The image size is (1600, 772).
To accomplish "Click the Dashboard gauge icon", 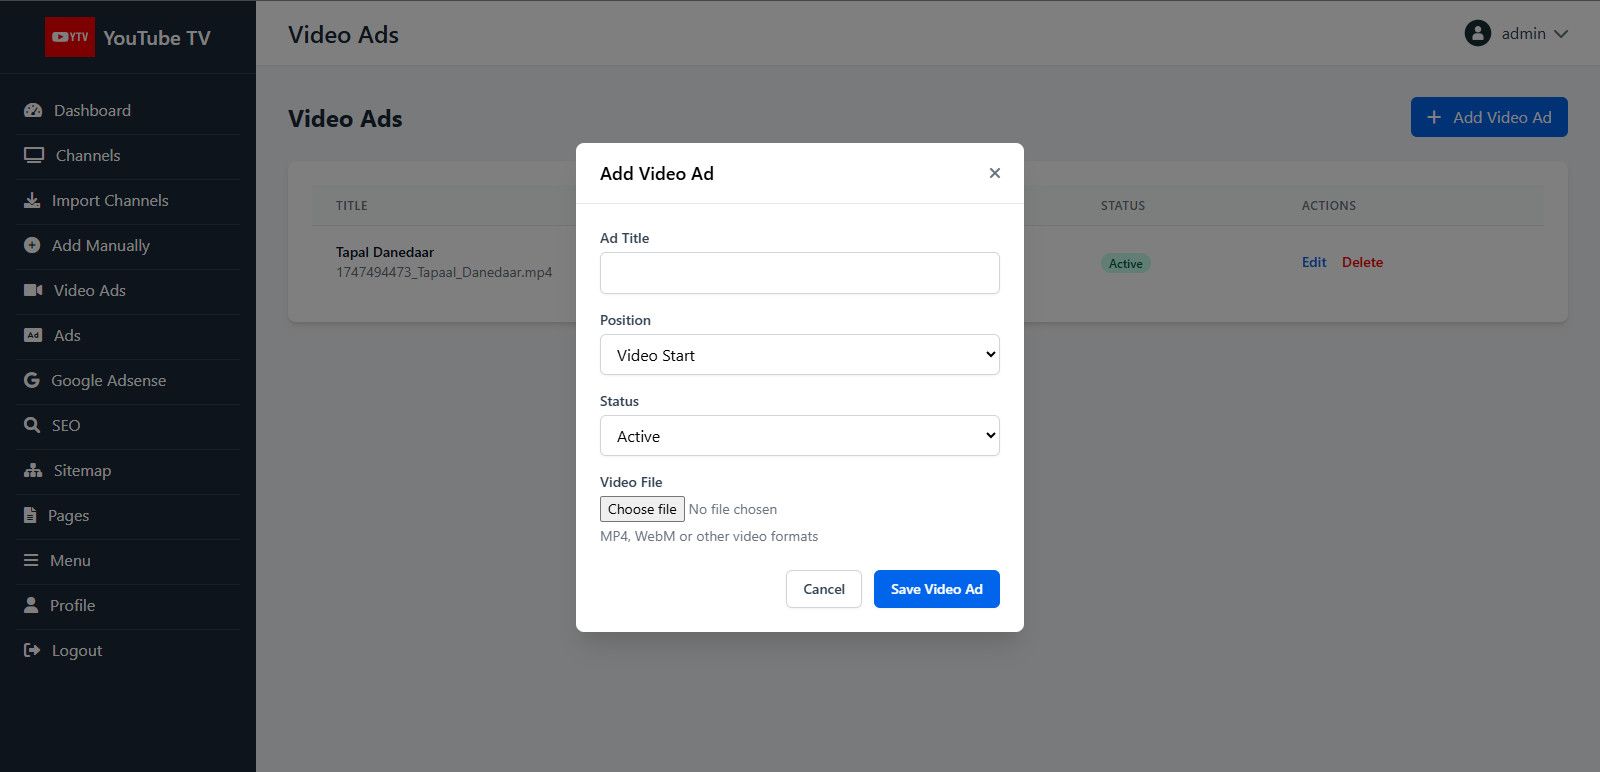I will coord(33,111).
